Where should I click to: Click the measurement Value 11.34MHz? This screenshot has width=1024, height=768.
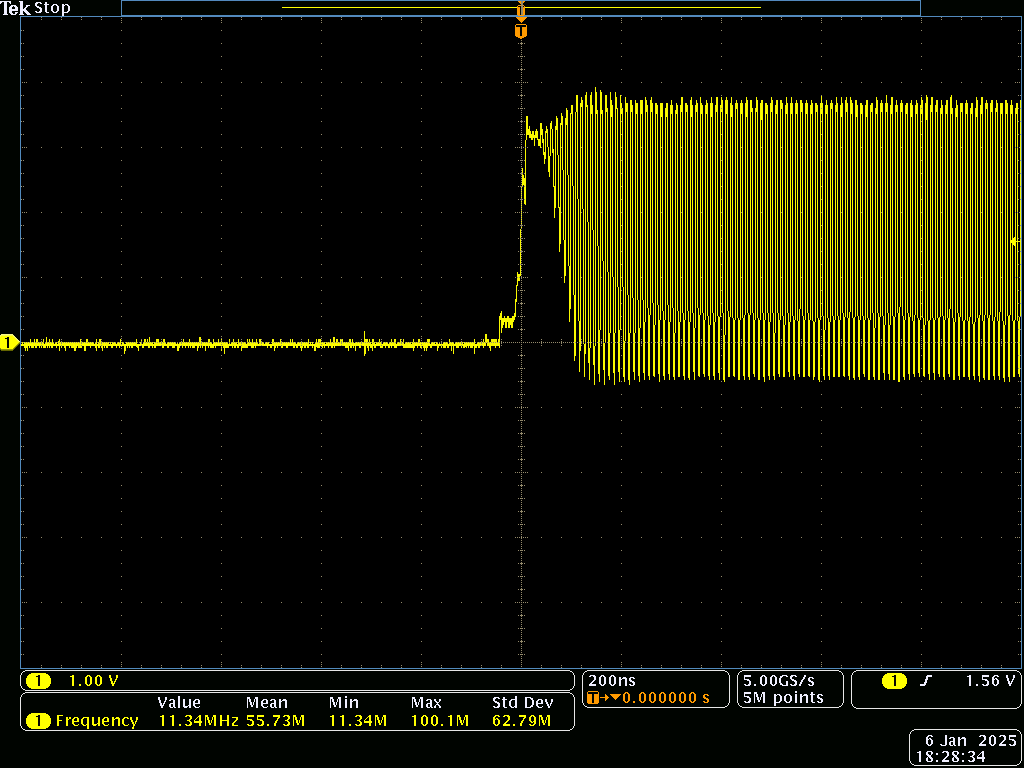tap(199, 721)
